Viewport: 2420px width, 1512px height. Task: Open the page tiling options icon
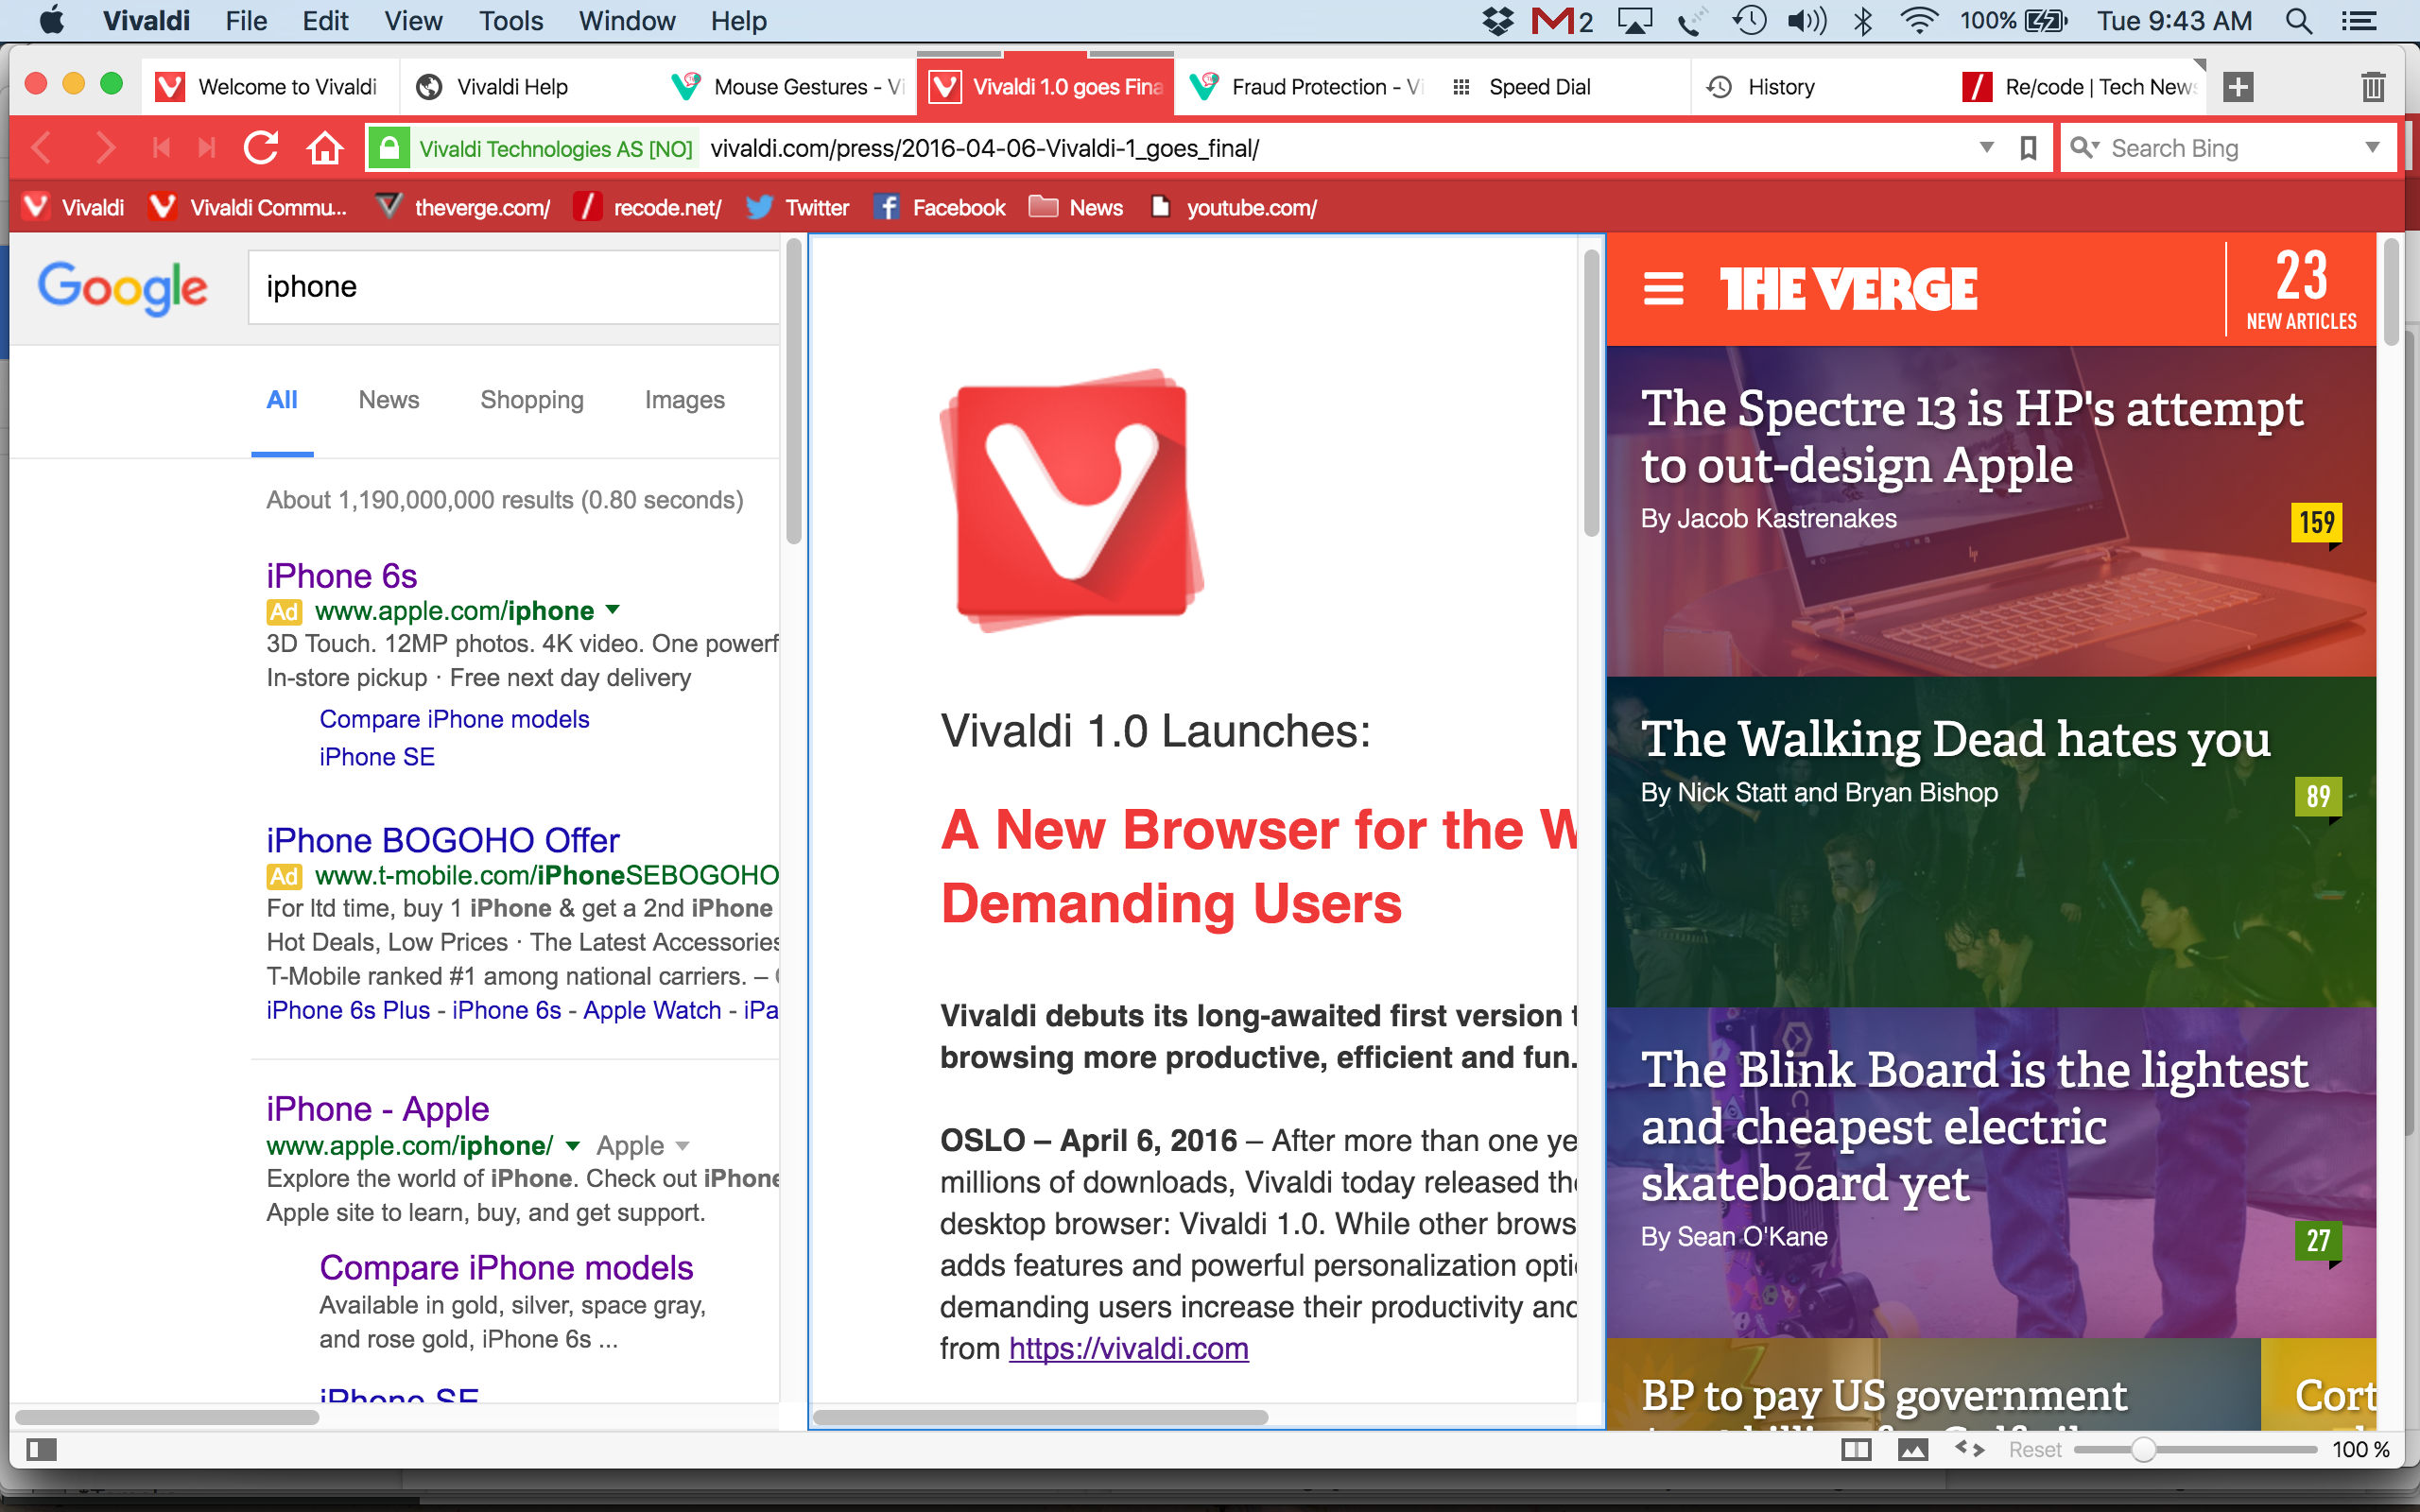[x=1856, y=1449]
